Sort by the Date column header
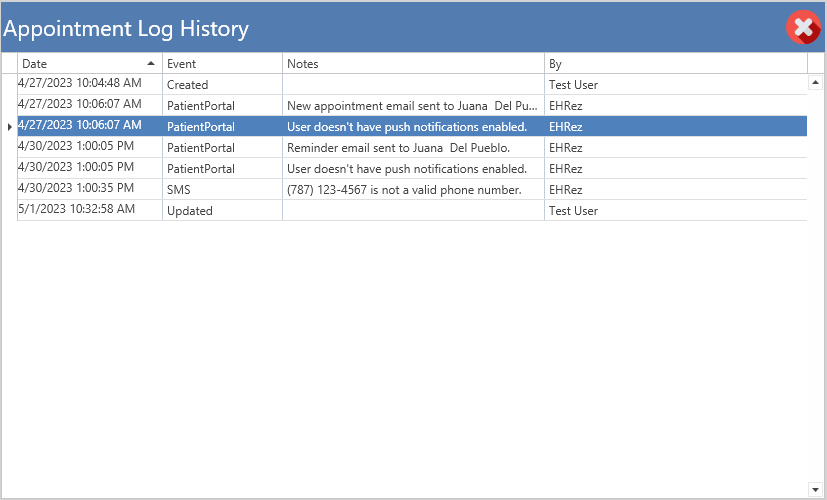 tap(90, 64)
